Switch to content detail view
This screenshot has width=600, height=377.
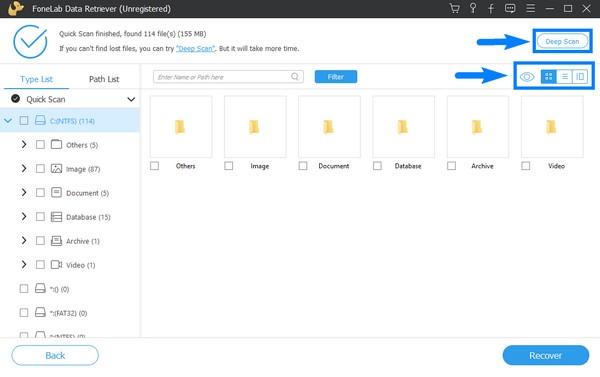point(580,77)
